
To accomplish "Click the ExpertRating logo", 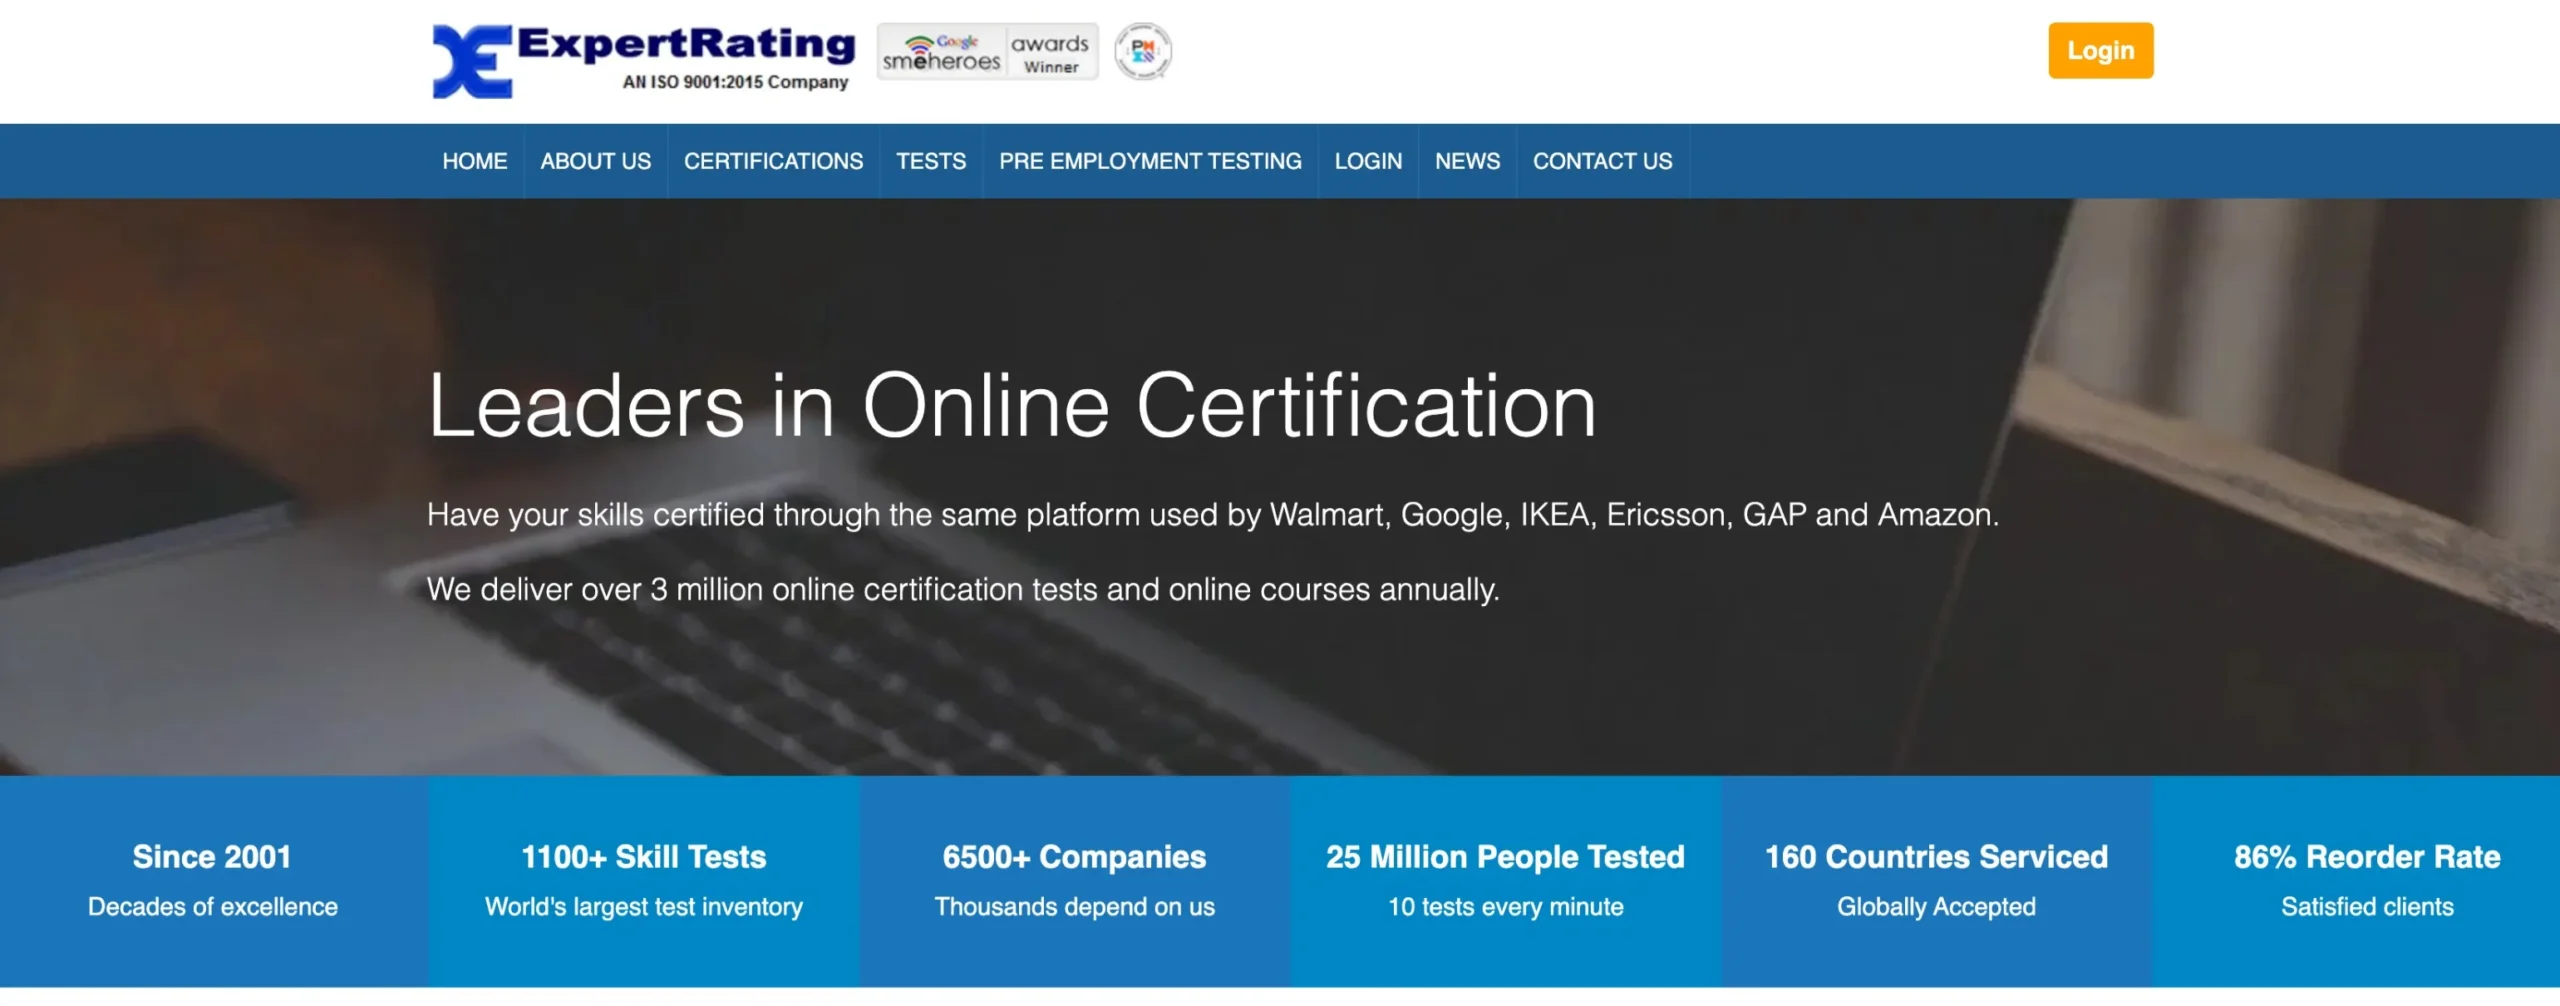I will [x=642, y=60].
